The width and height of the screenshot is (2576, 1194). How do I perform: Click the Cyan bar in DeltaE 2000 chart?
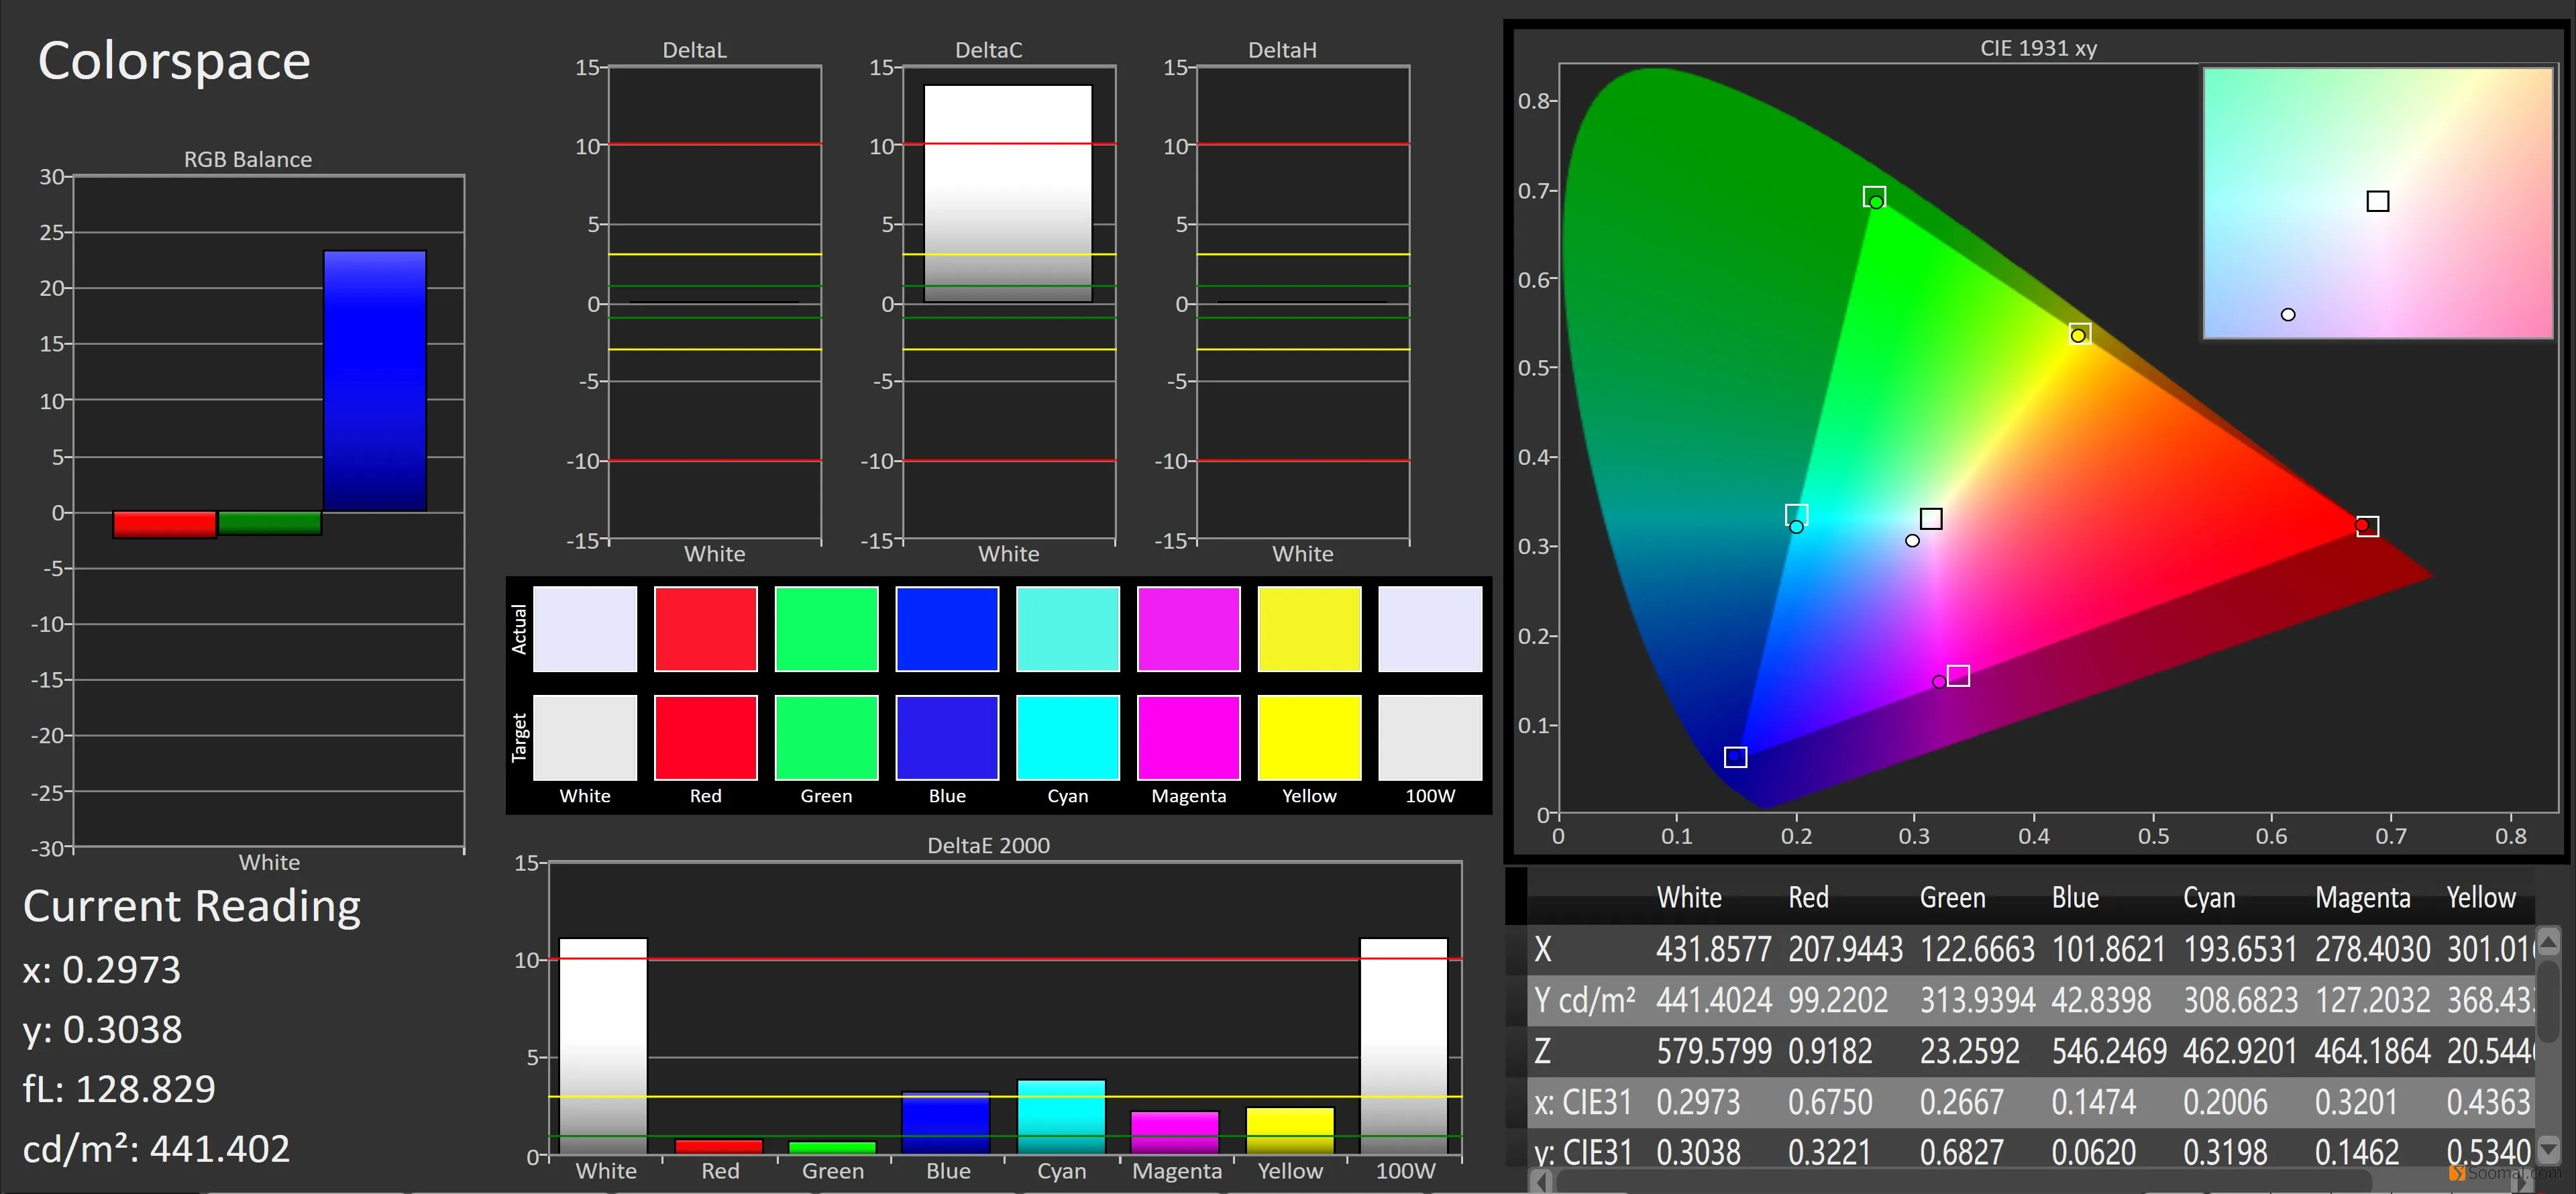(x=1061, y=1117)
